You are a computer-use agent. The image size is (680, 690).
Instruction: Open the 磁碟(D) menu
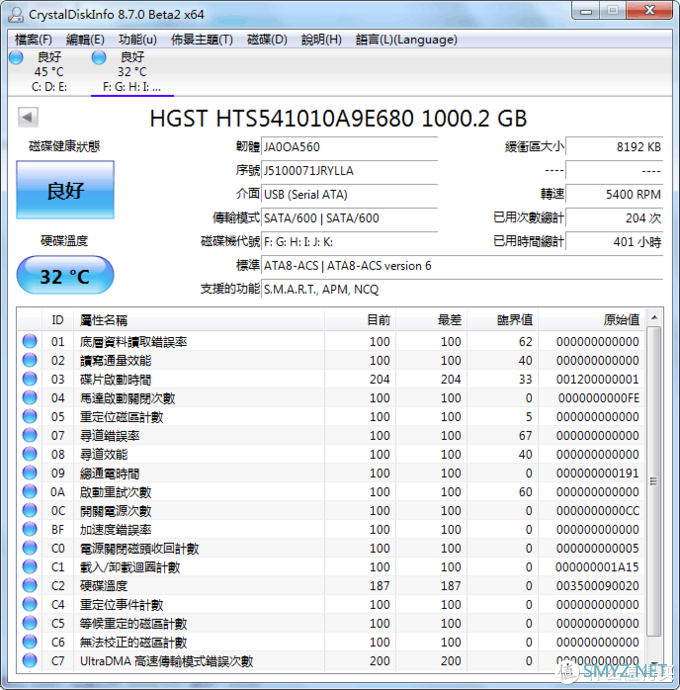click(x=267, y=40)
